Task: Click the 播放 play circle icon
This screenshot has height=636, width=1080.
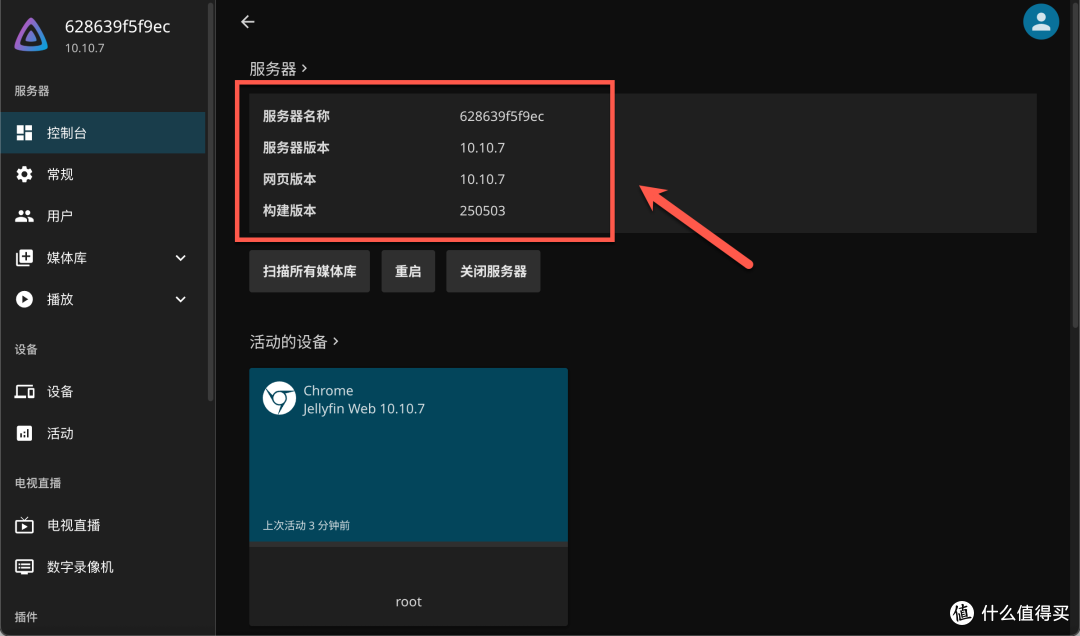Action: click(x=24, y=299)
